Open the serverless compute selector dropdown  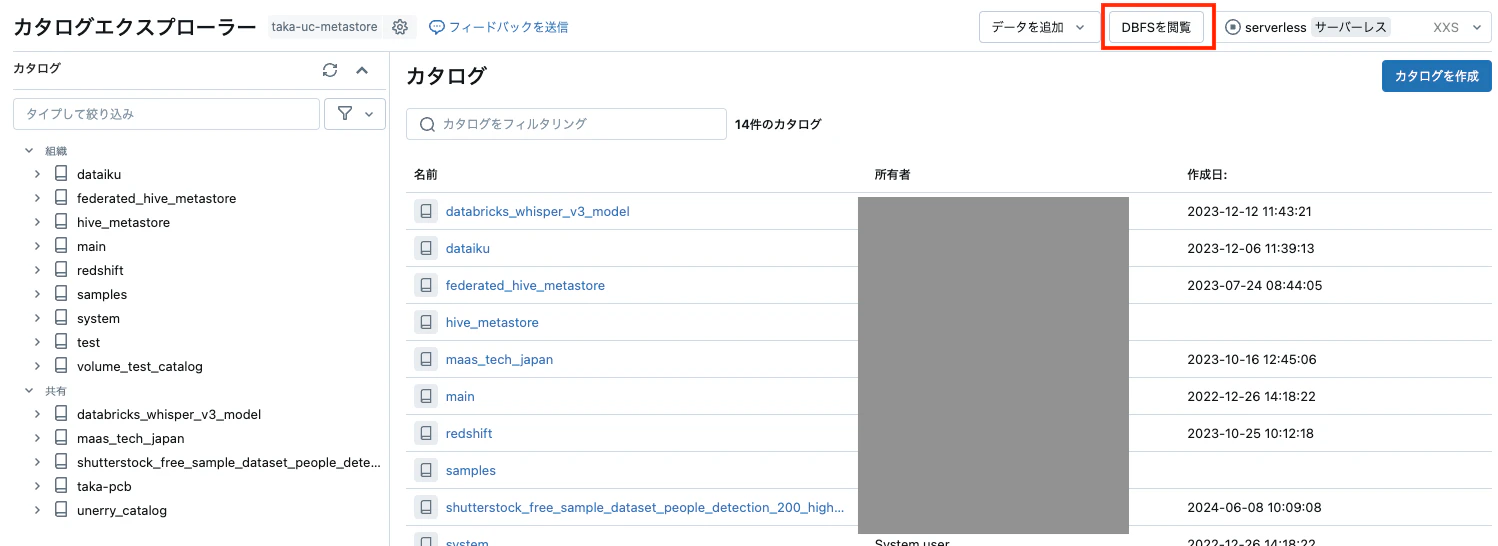point(1358,27)
